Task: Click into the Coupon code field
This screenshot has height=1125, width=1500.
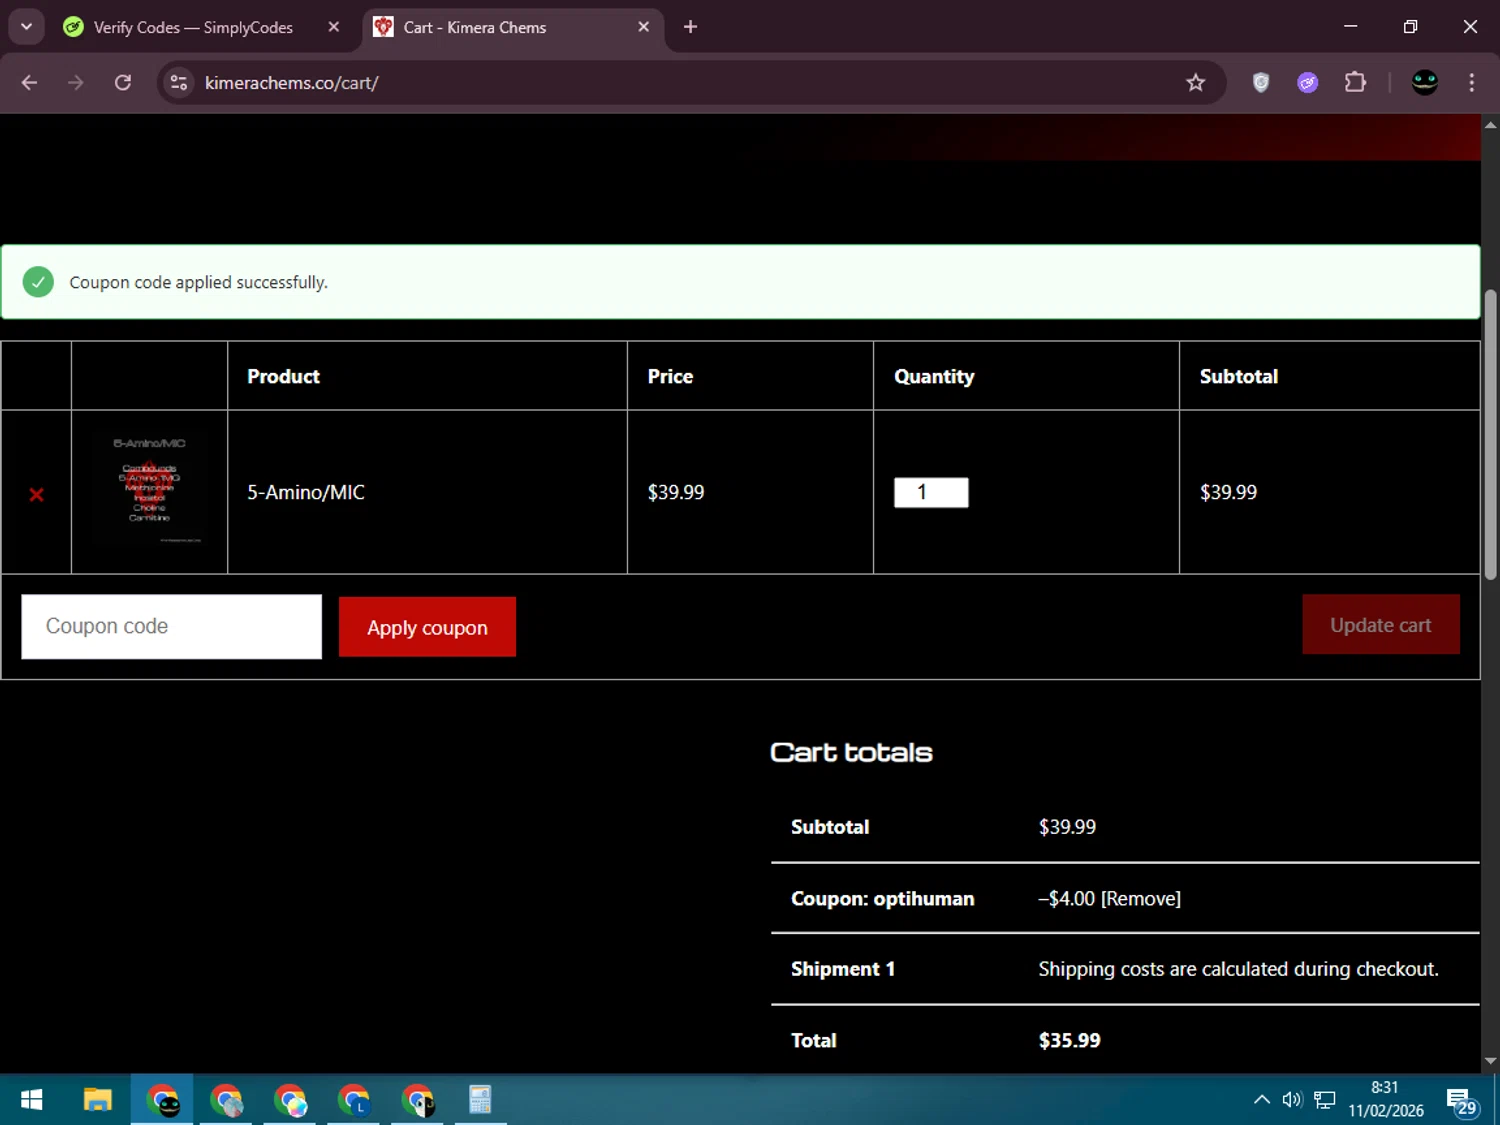Action: (172, 627)
